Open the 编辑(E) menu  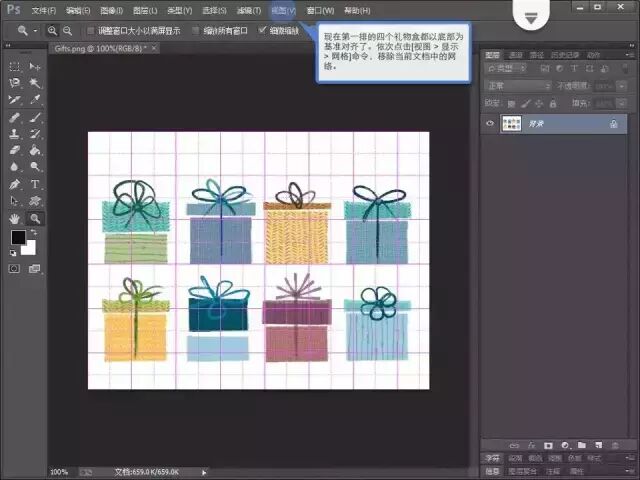[78, 11]
